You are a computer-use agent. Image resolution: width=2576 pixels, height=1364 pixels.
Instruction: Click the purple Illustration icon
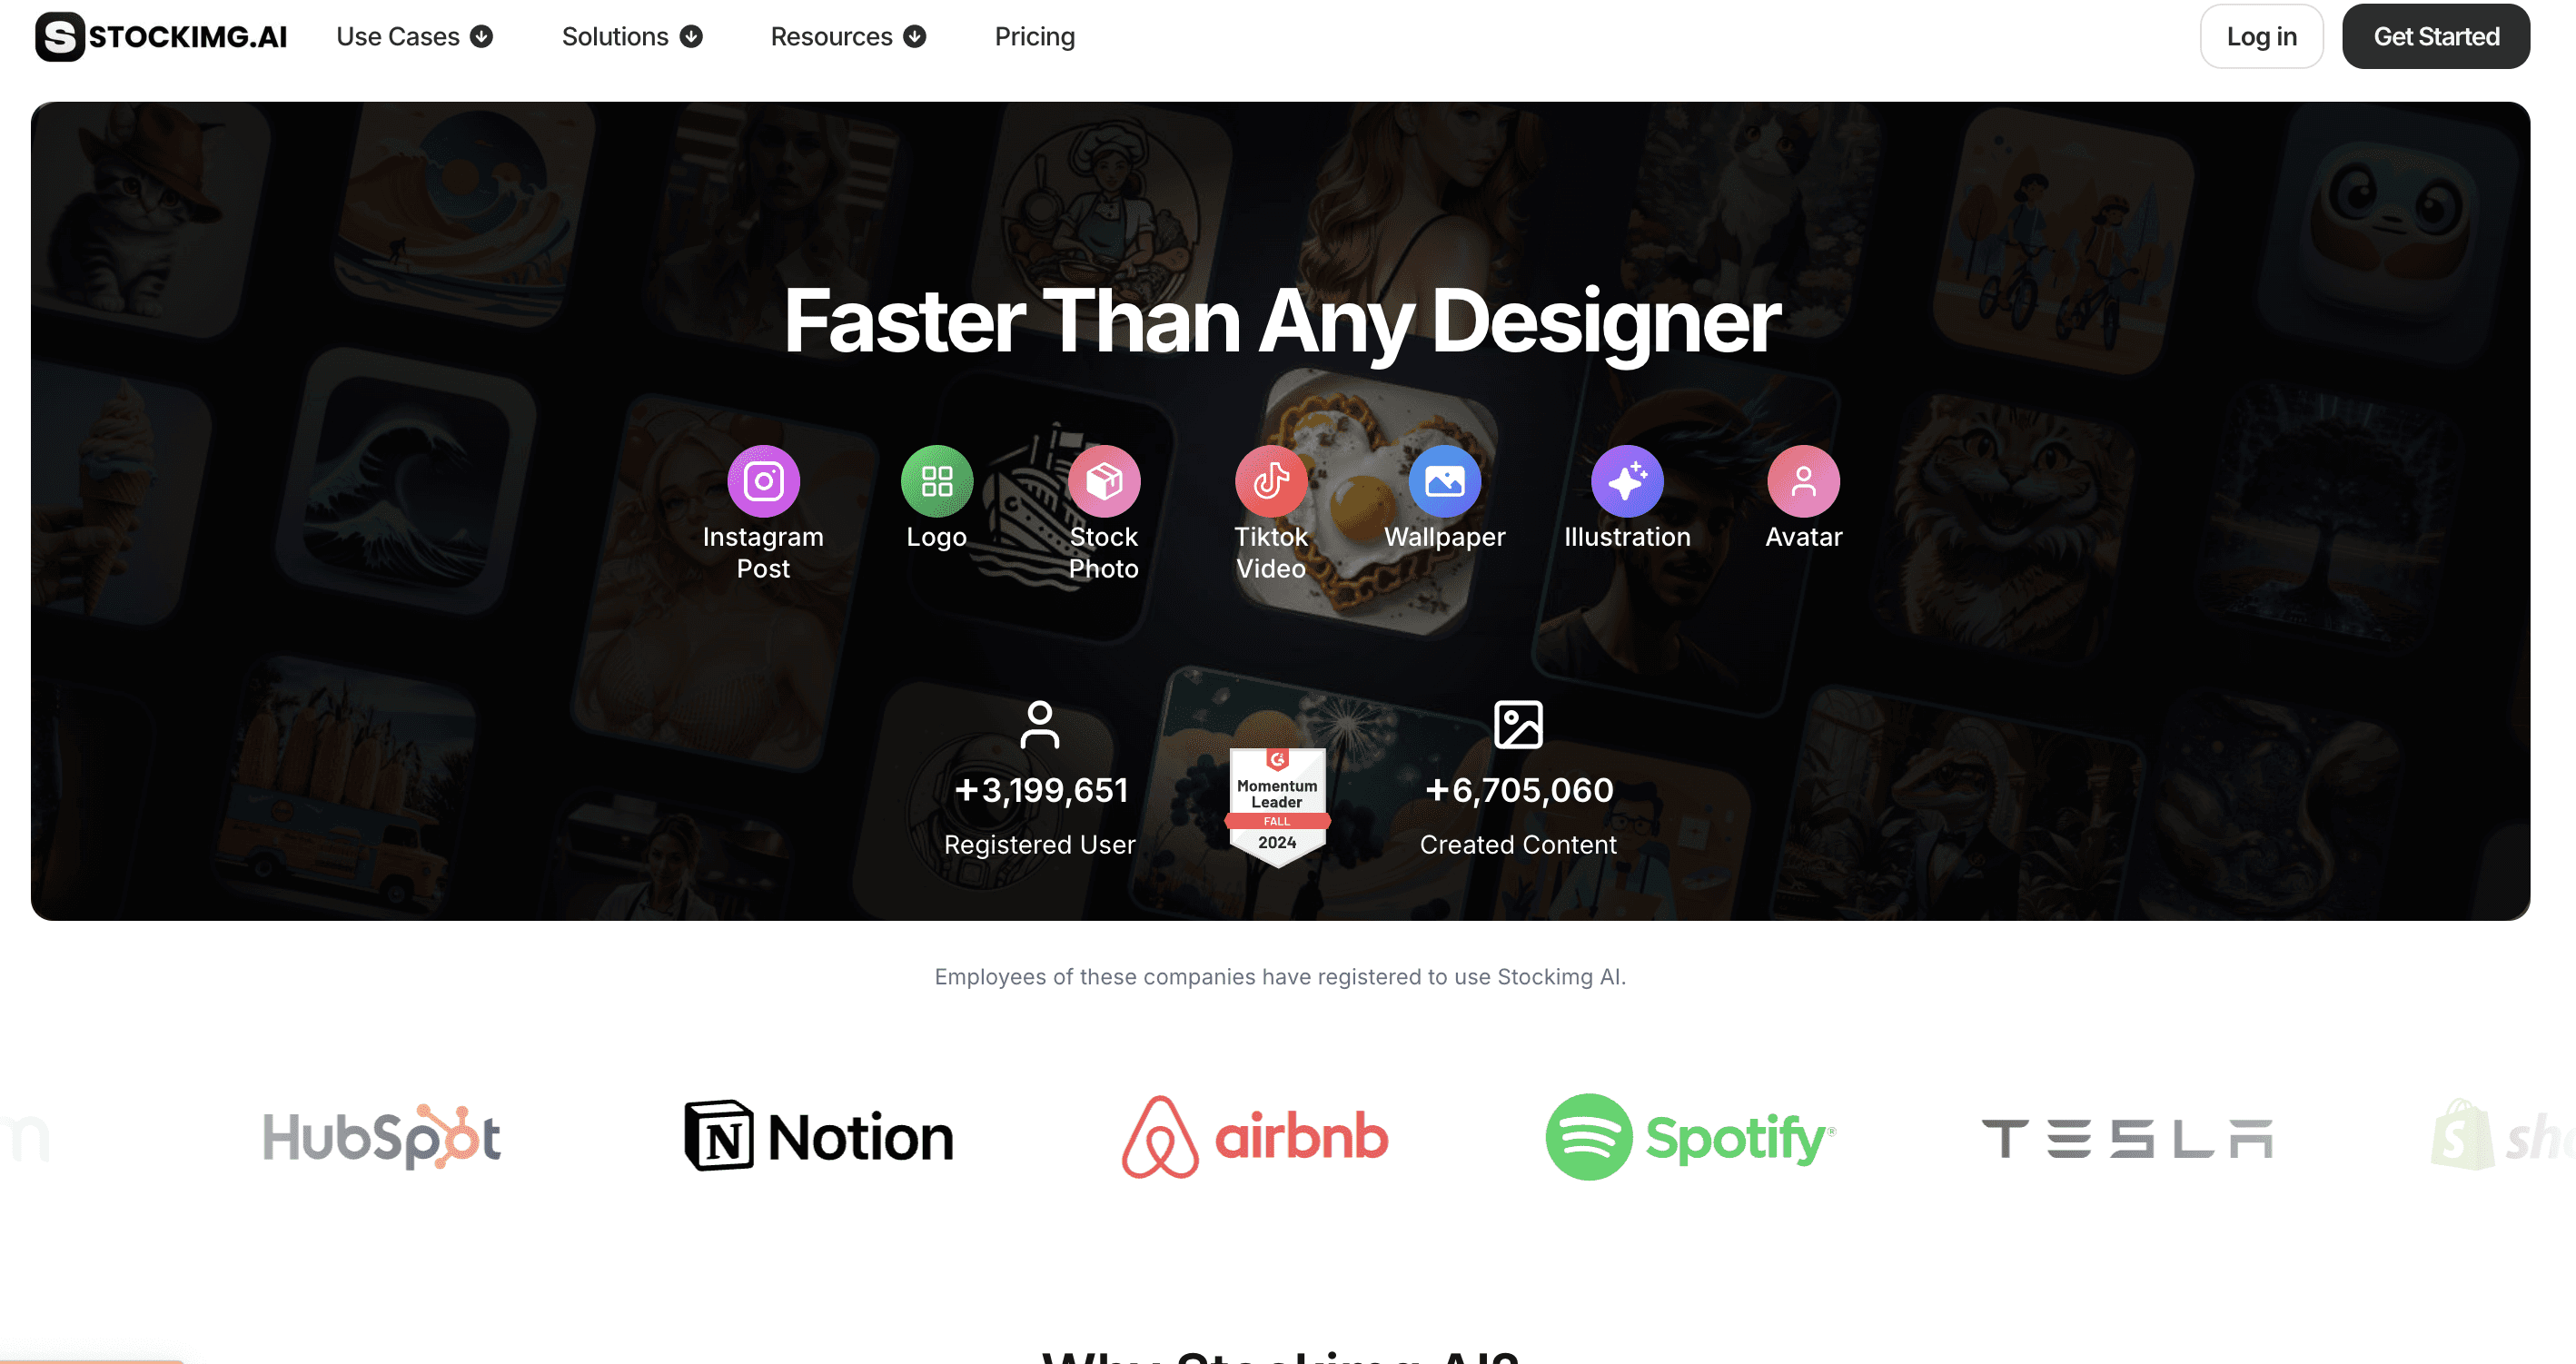(x=1627, y=481)
